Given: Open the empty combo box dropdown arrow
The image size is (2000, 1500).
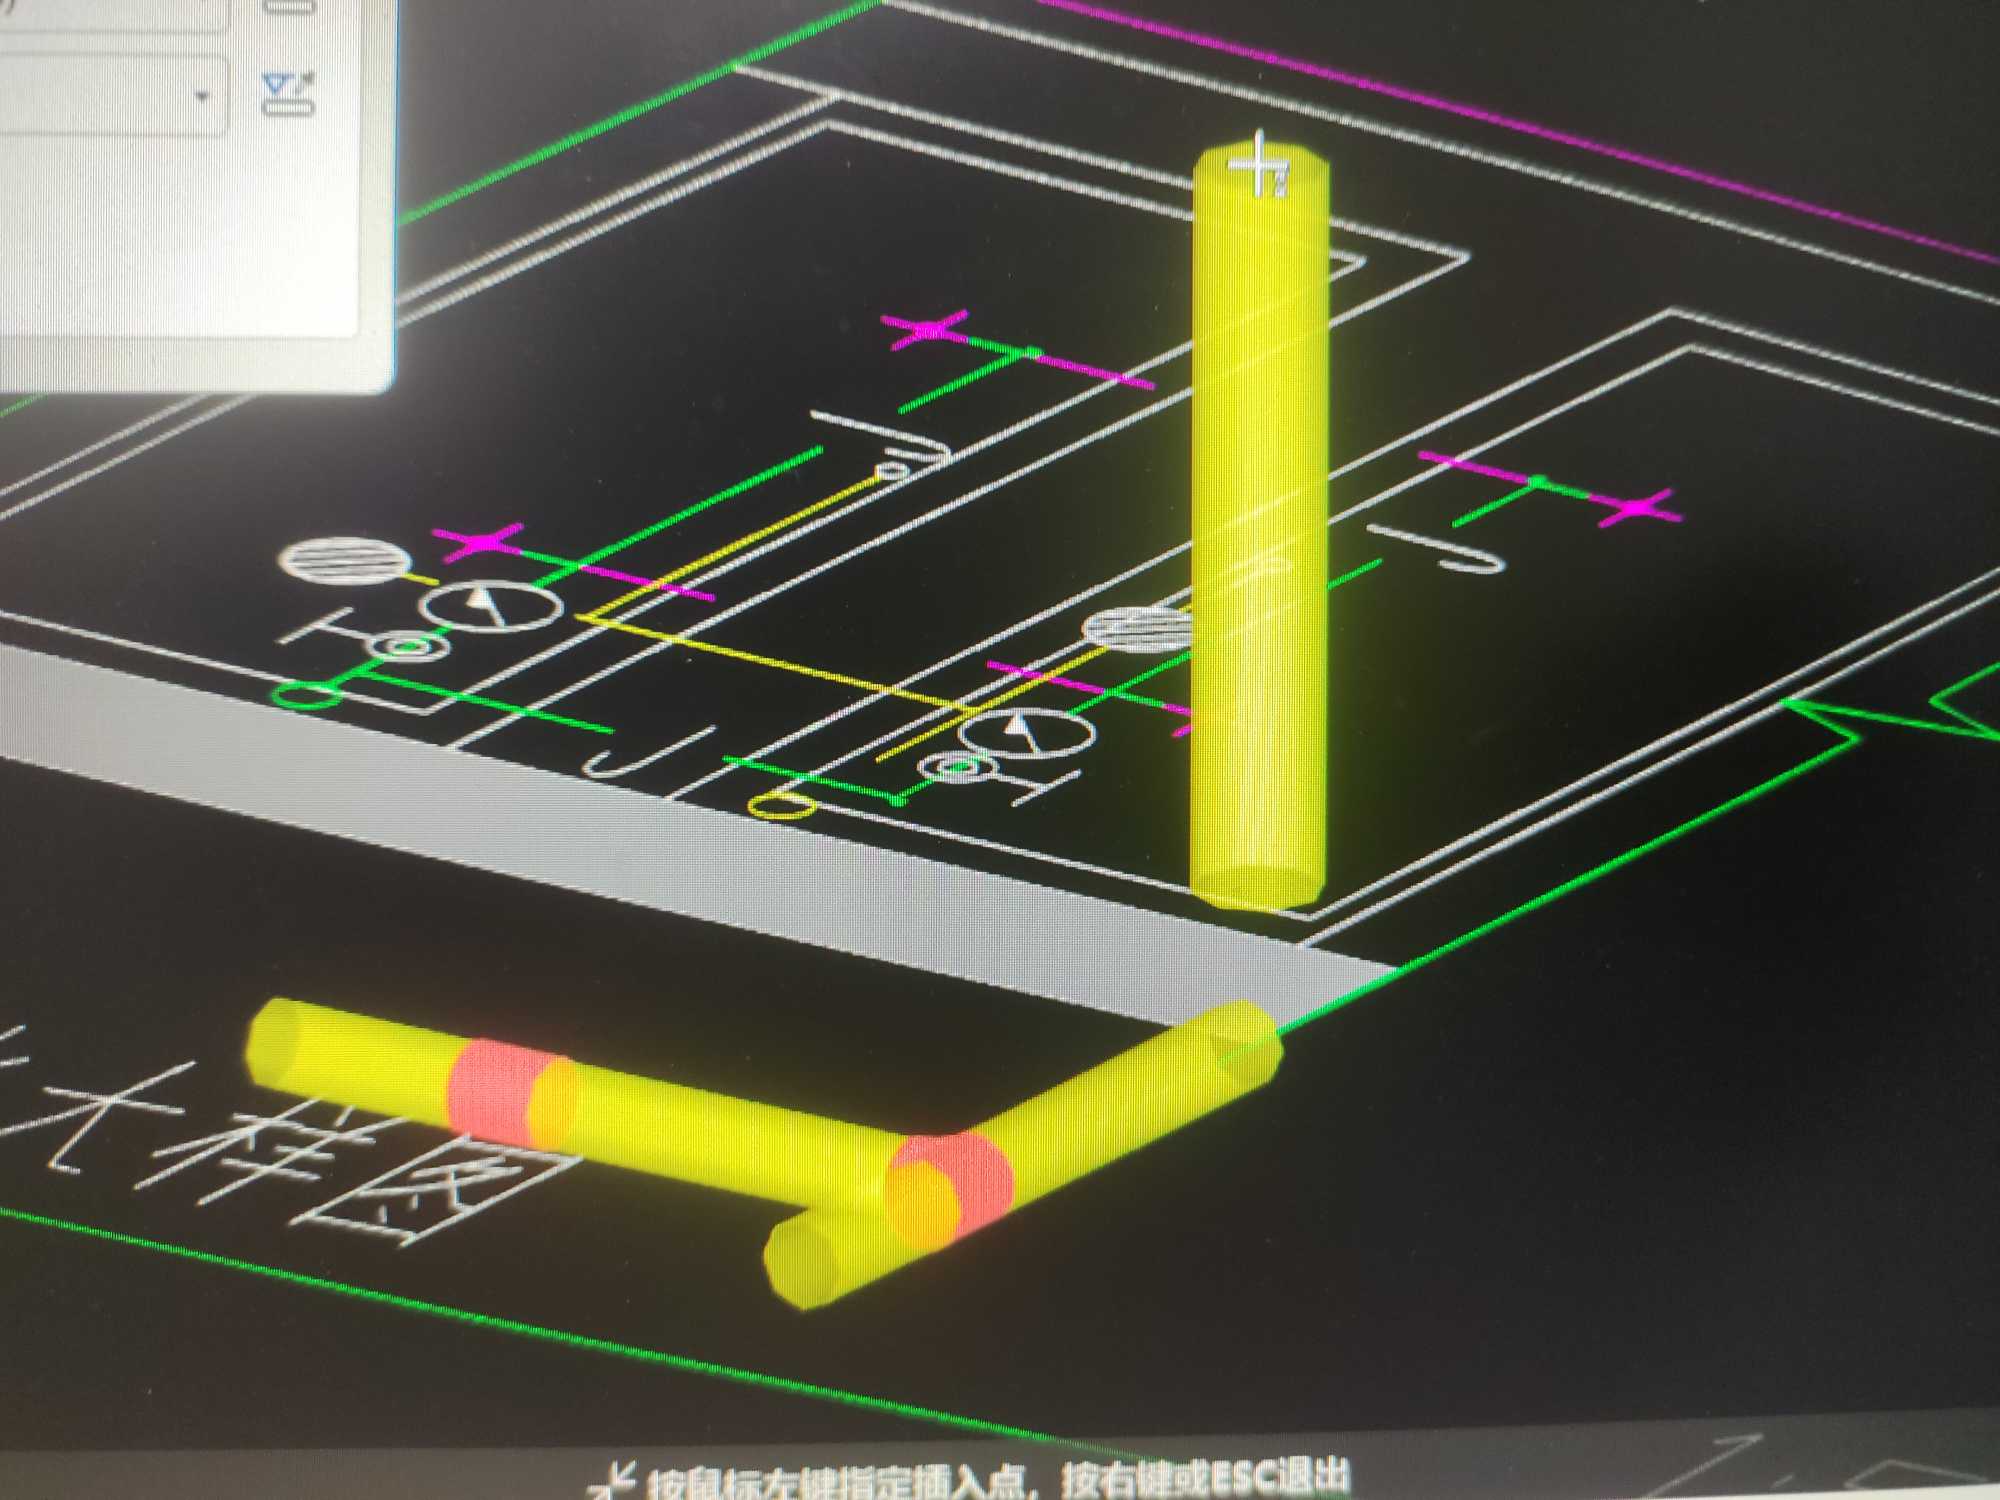Looking at the screenshot, I should (x=203, y=97).
